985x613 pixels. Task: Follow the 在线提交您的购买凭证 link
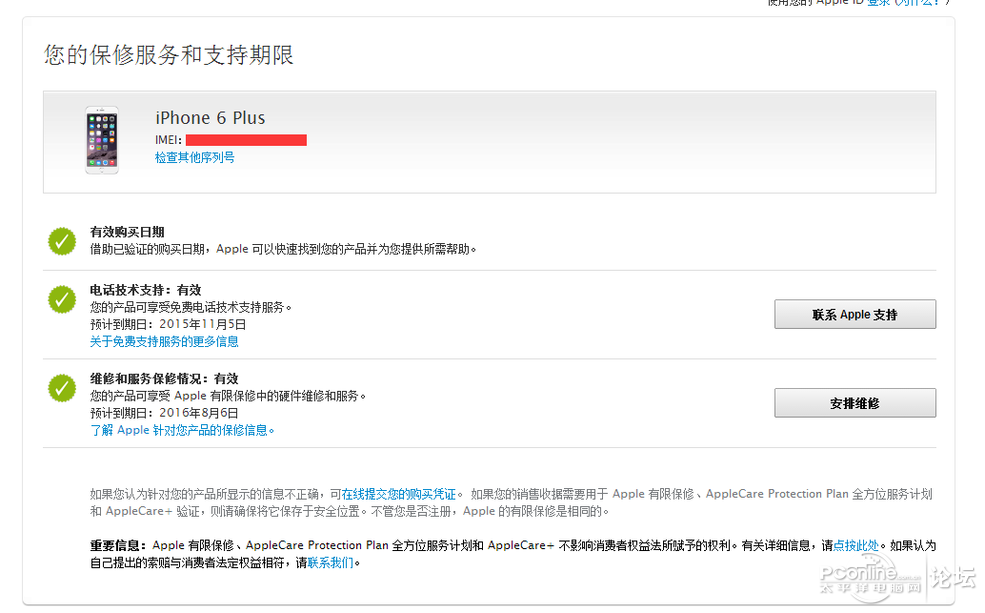pyautogui.click(x=399, y=494)
